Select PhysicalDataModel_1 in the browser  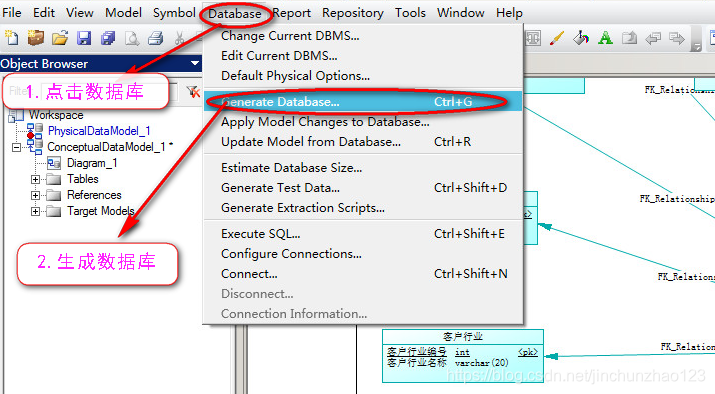point(99,131)
